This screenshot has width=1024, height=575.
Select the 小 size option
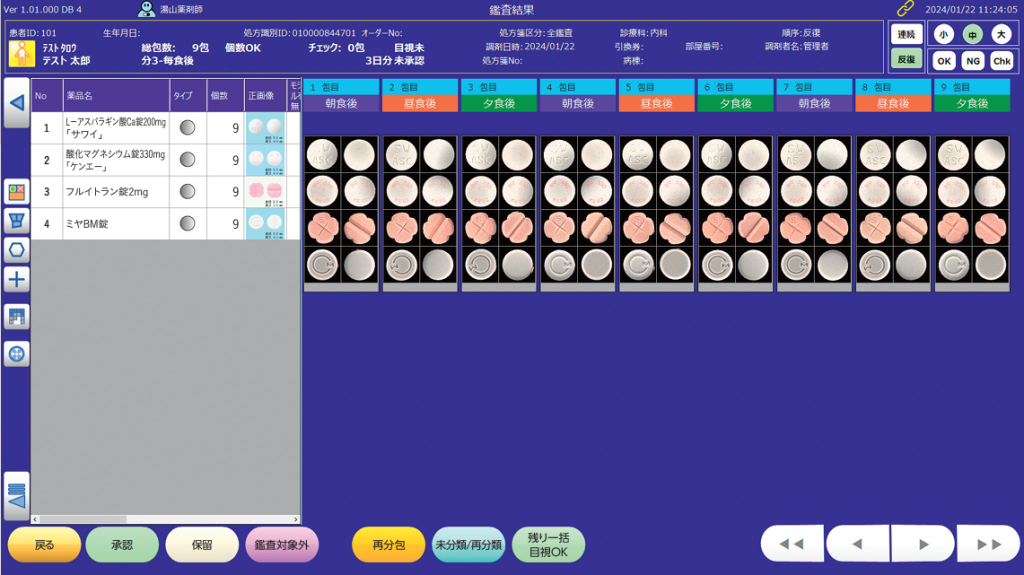pyautogui.click(x=944, y=34)
